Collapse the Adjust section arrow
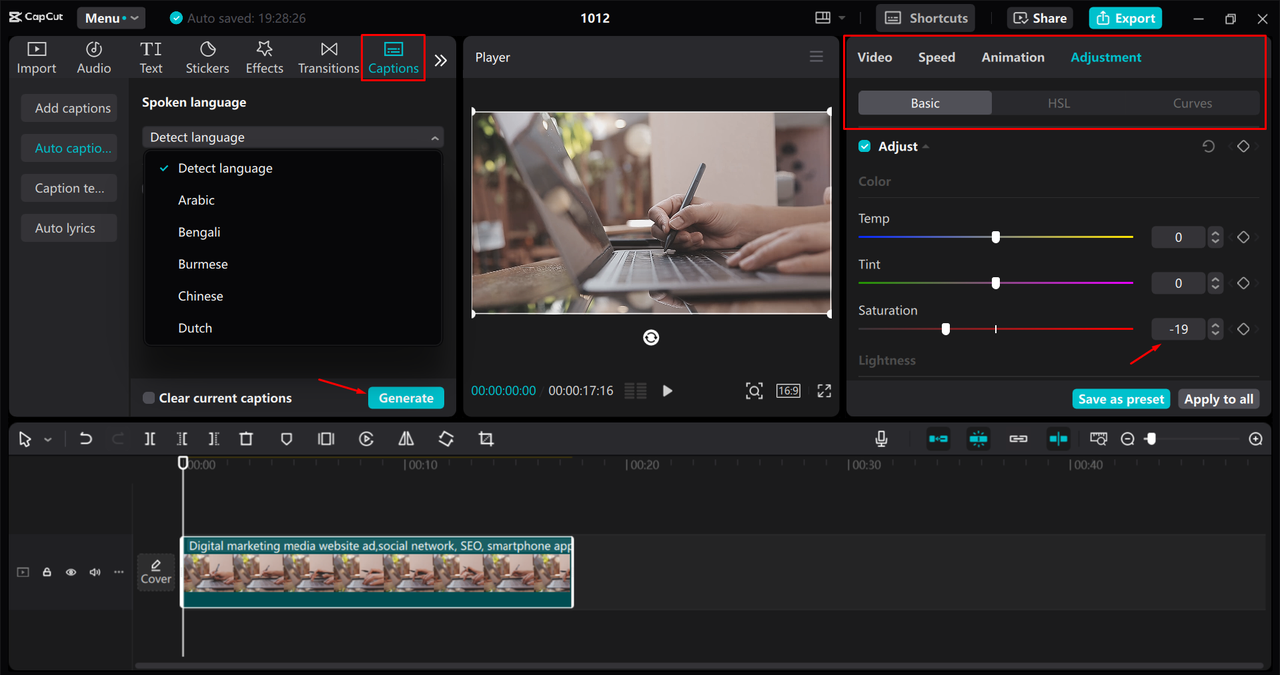This screenshot has height=675, width=1280. point(926,147)
